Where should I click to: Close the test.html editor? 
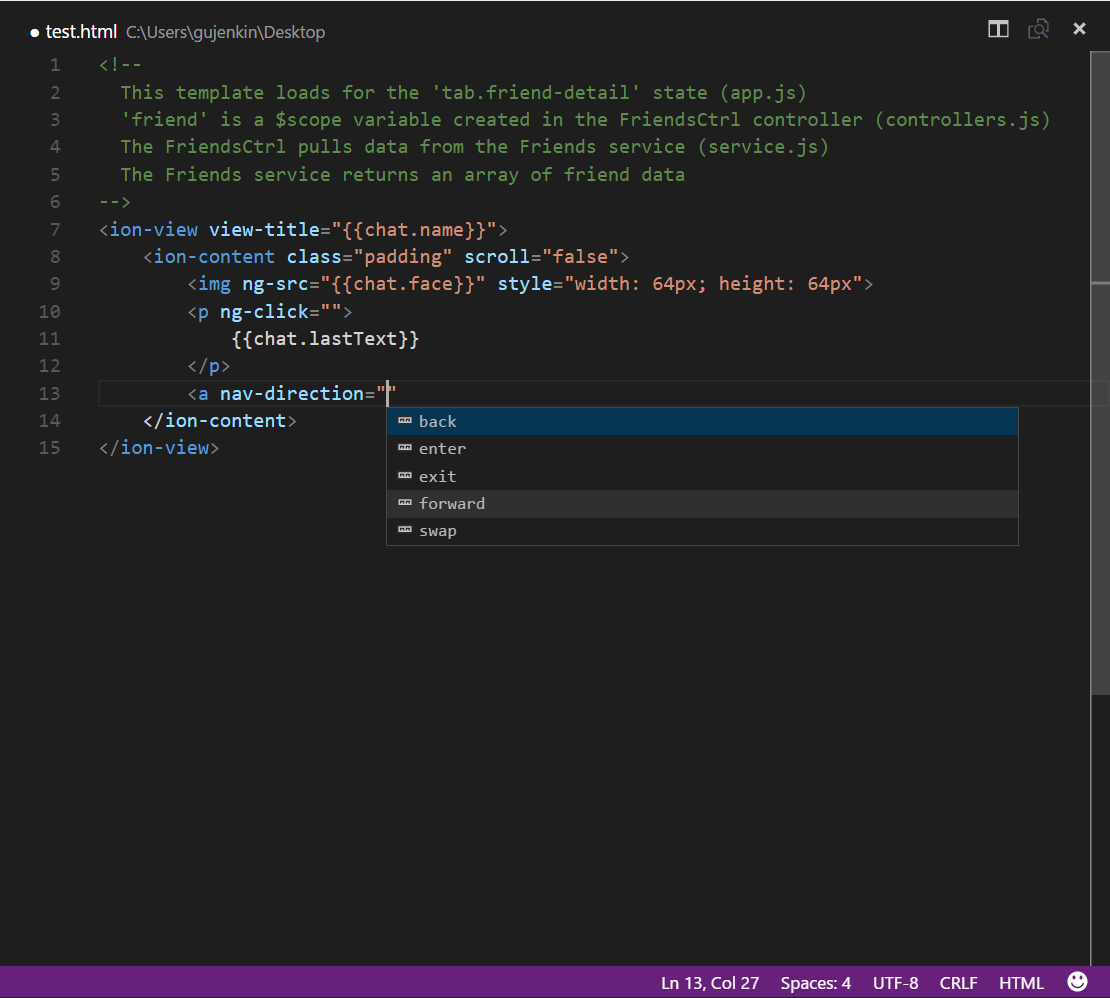(x=1079, y=29)
